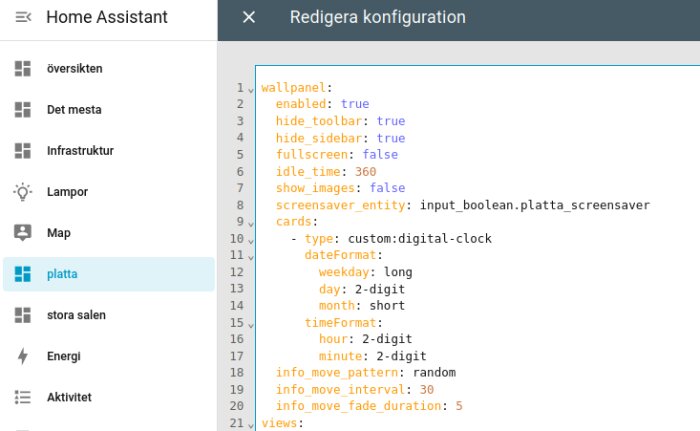Image resolution: width=700 pixels, height=431 pixels.
Task: Click the 'hour' key on line 16
Action: (x=333, y=339)
